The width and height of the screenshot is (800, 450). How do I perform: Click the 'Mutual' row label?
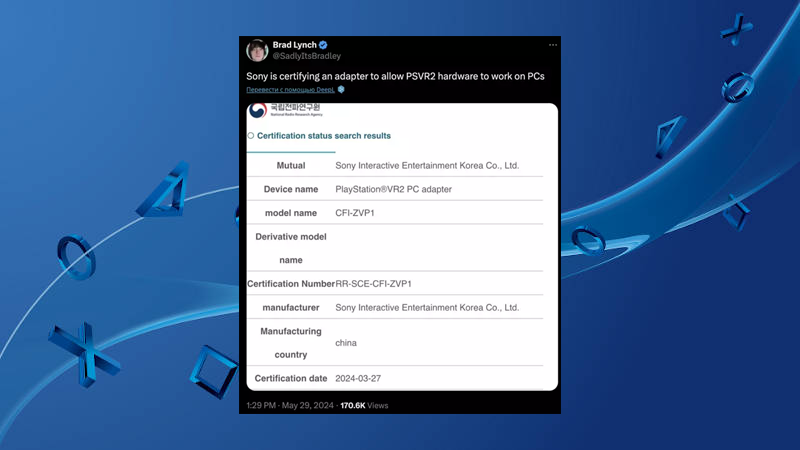pos(291,165)
